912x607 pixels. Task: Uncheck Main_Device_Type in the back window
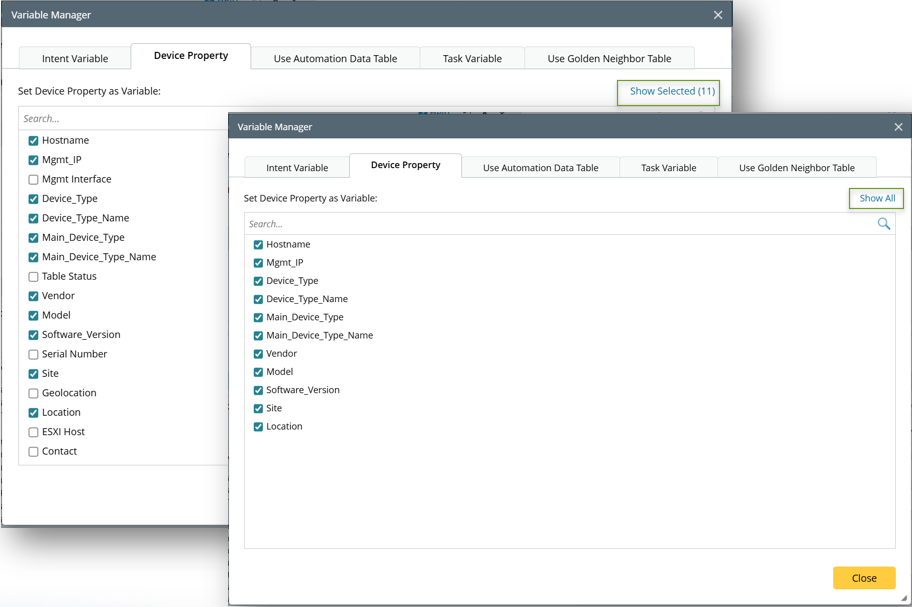coord(33,238)
